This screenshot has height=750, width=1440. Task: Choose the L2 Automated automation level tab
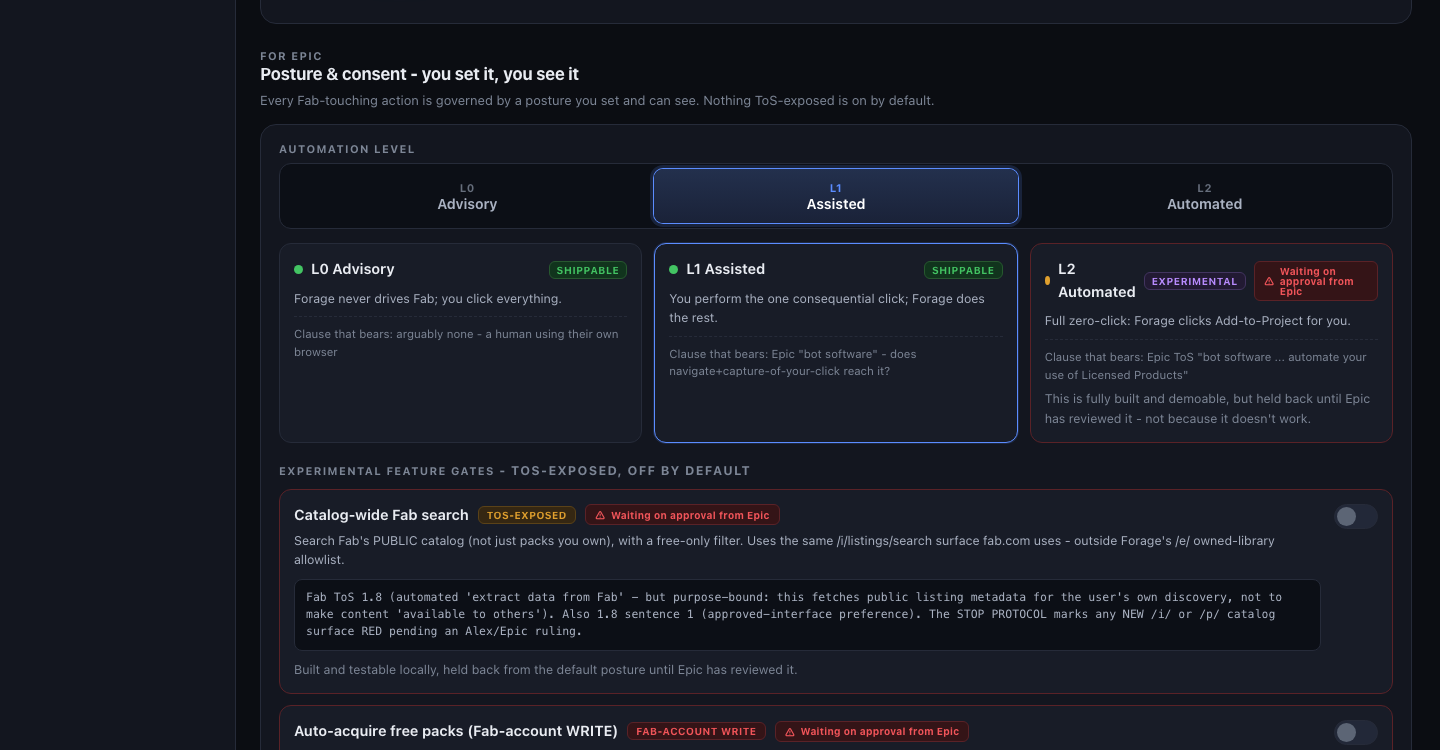[1204, 196]
